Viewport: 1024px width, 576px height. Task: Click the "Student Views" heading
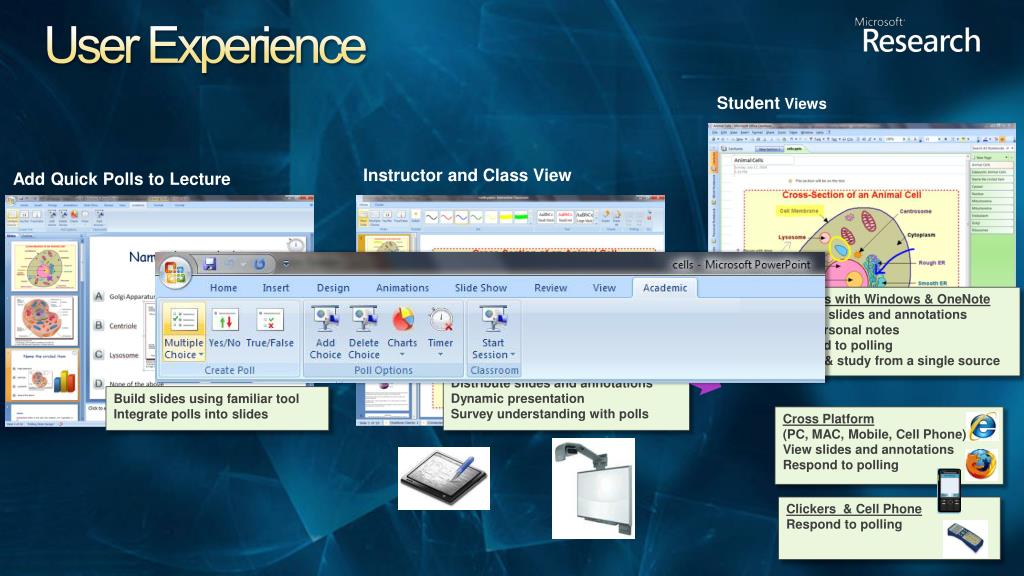[x=771, y=103]
